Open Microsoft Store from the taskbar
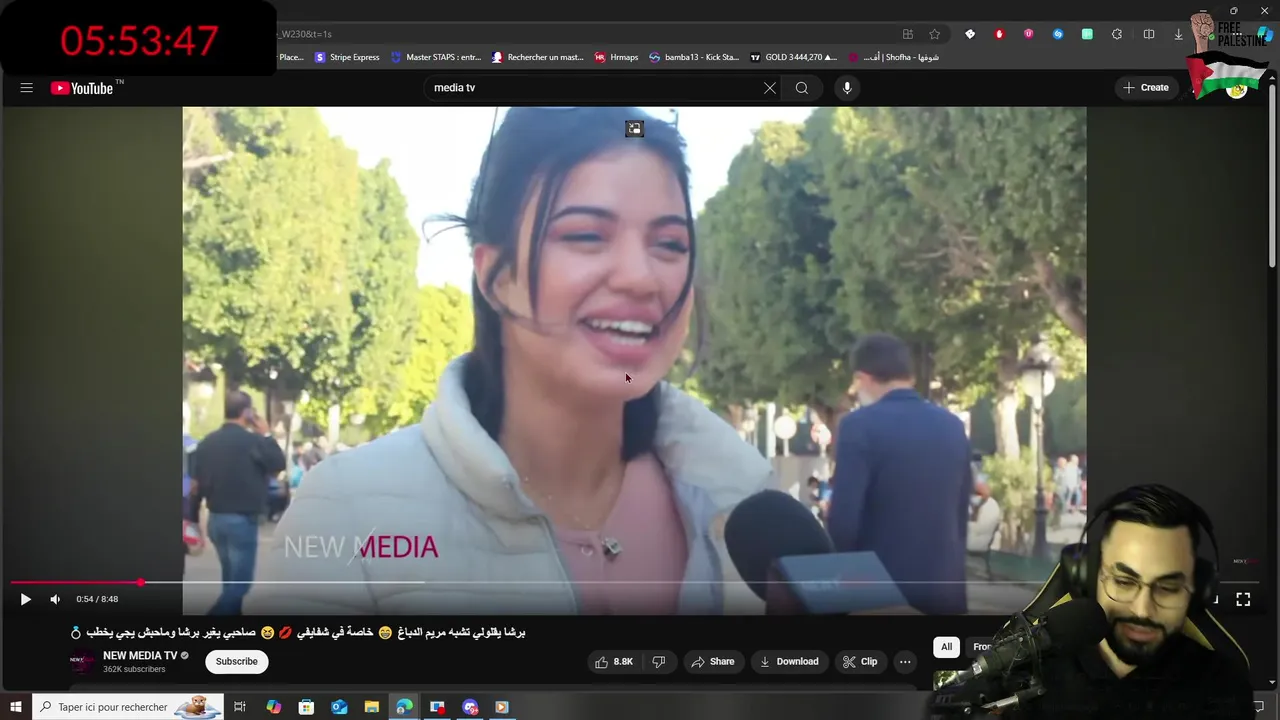 point(306,707)
